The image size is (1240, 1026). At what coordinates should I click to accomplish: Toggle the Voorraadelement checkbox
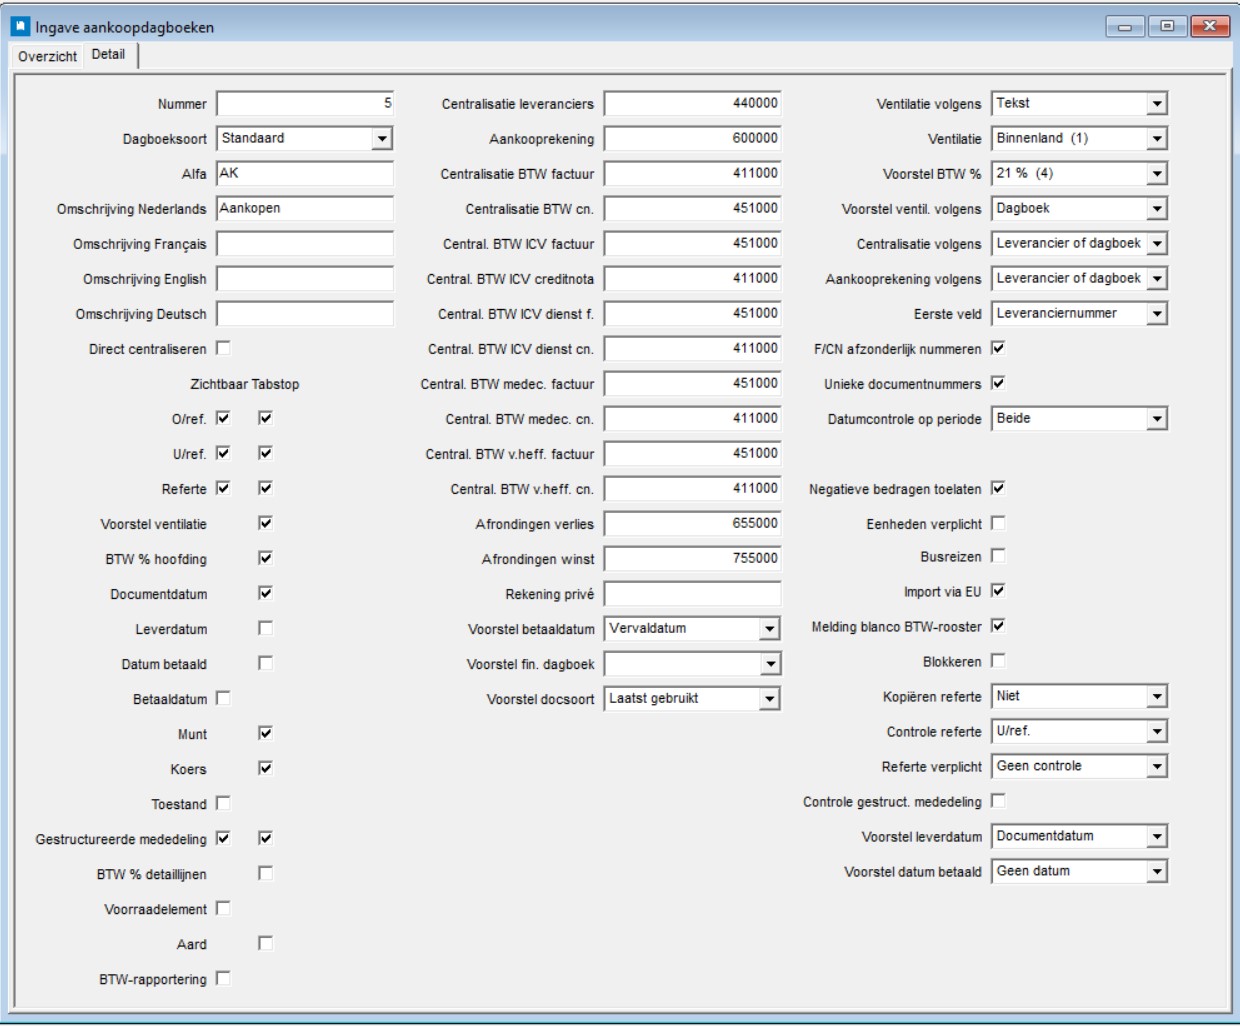pyautogui.click(x=223, y=908)
